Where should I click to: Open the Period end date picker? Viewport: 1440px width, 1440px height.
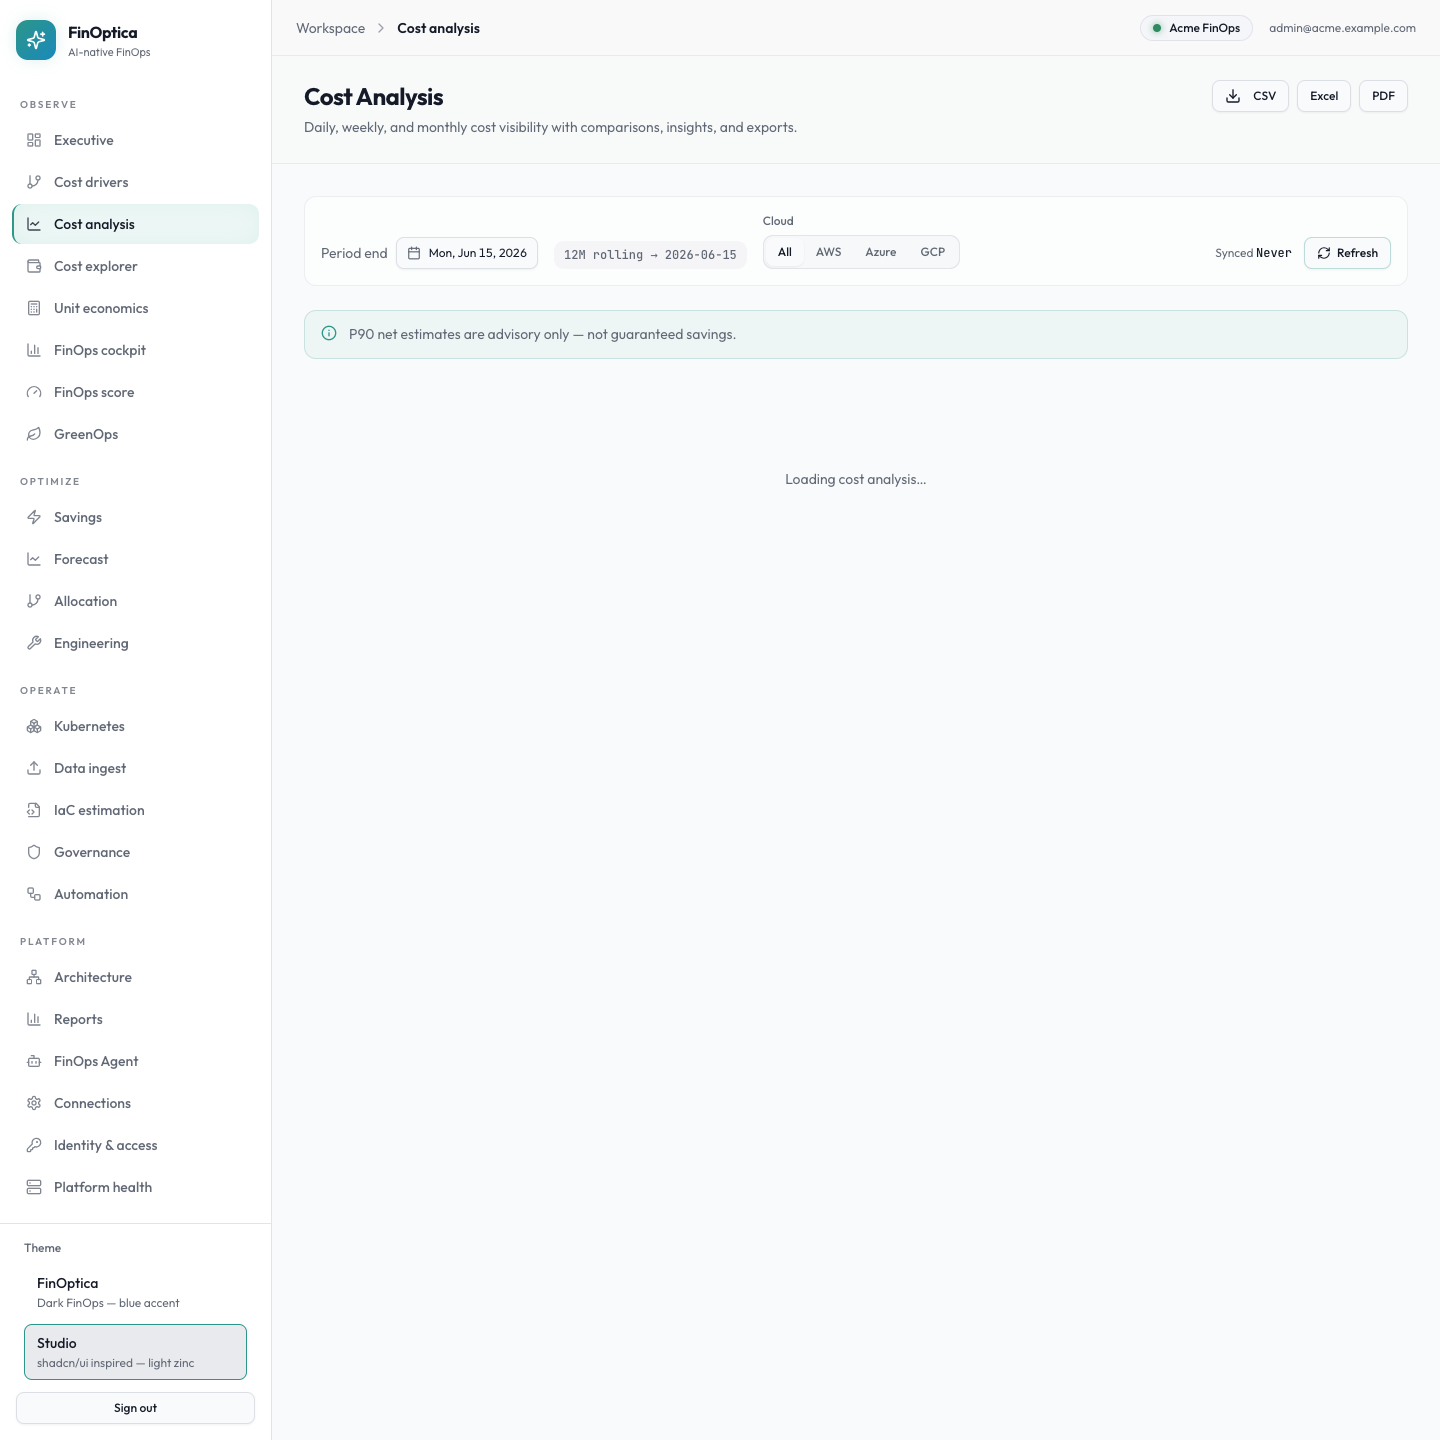467,253
